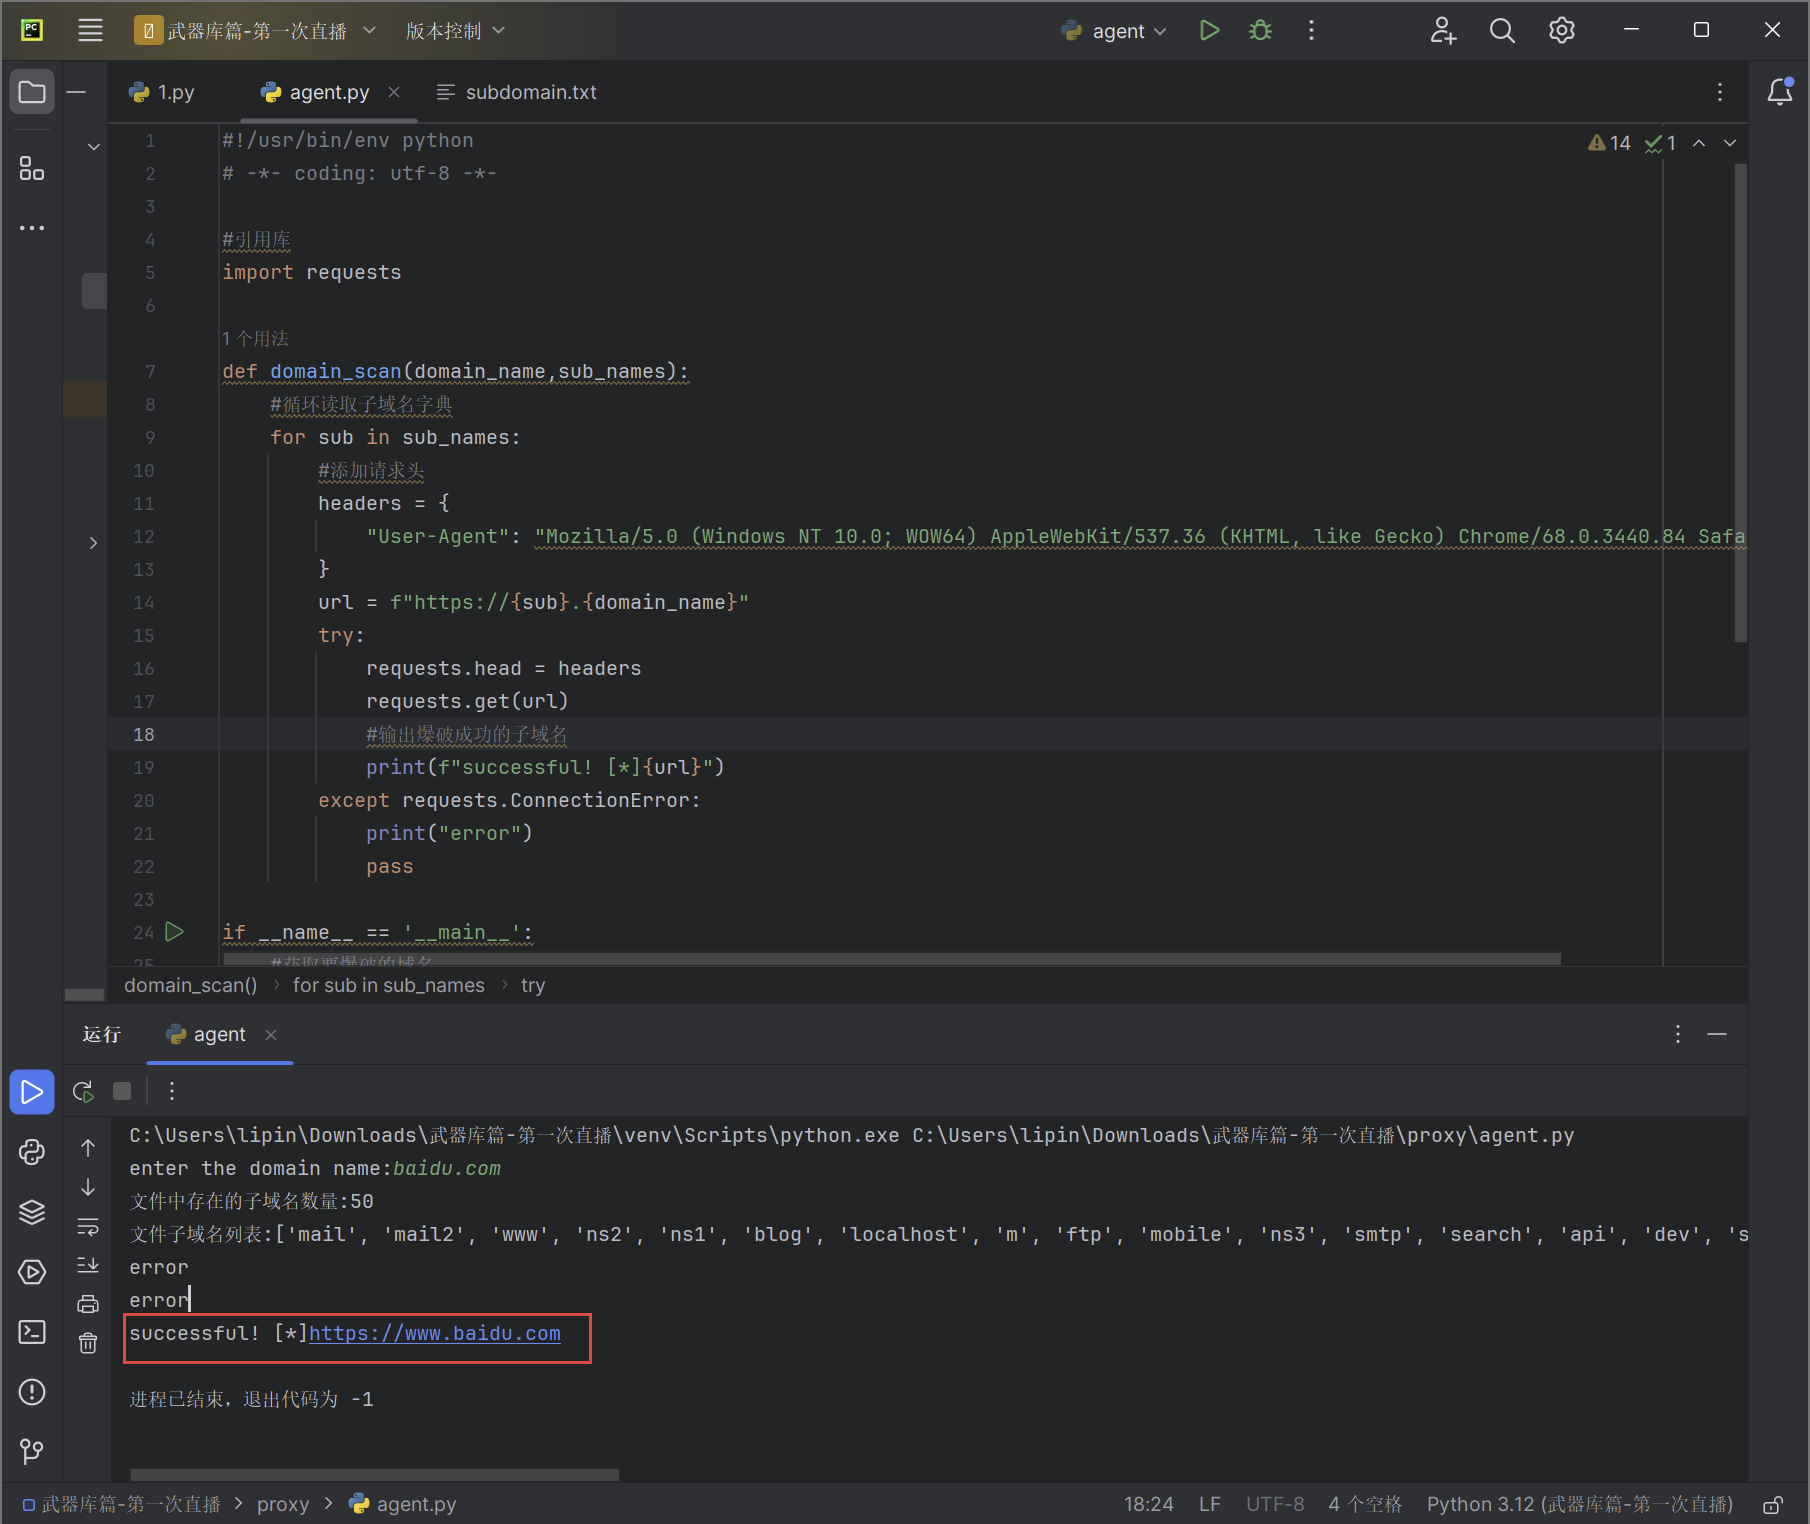This screenshot has height=1524, width=1810.
Task: Start debugging with the bug icon
Action: pos(1261,31)
